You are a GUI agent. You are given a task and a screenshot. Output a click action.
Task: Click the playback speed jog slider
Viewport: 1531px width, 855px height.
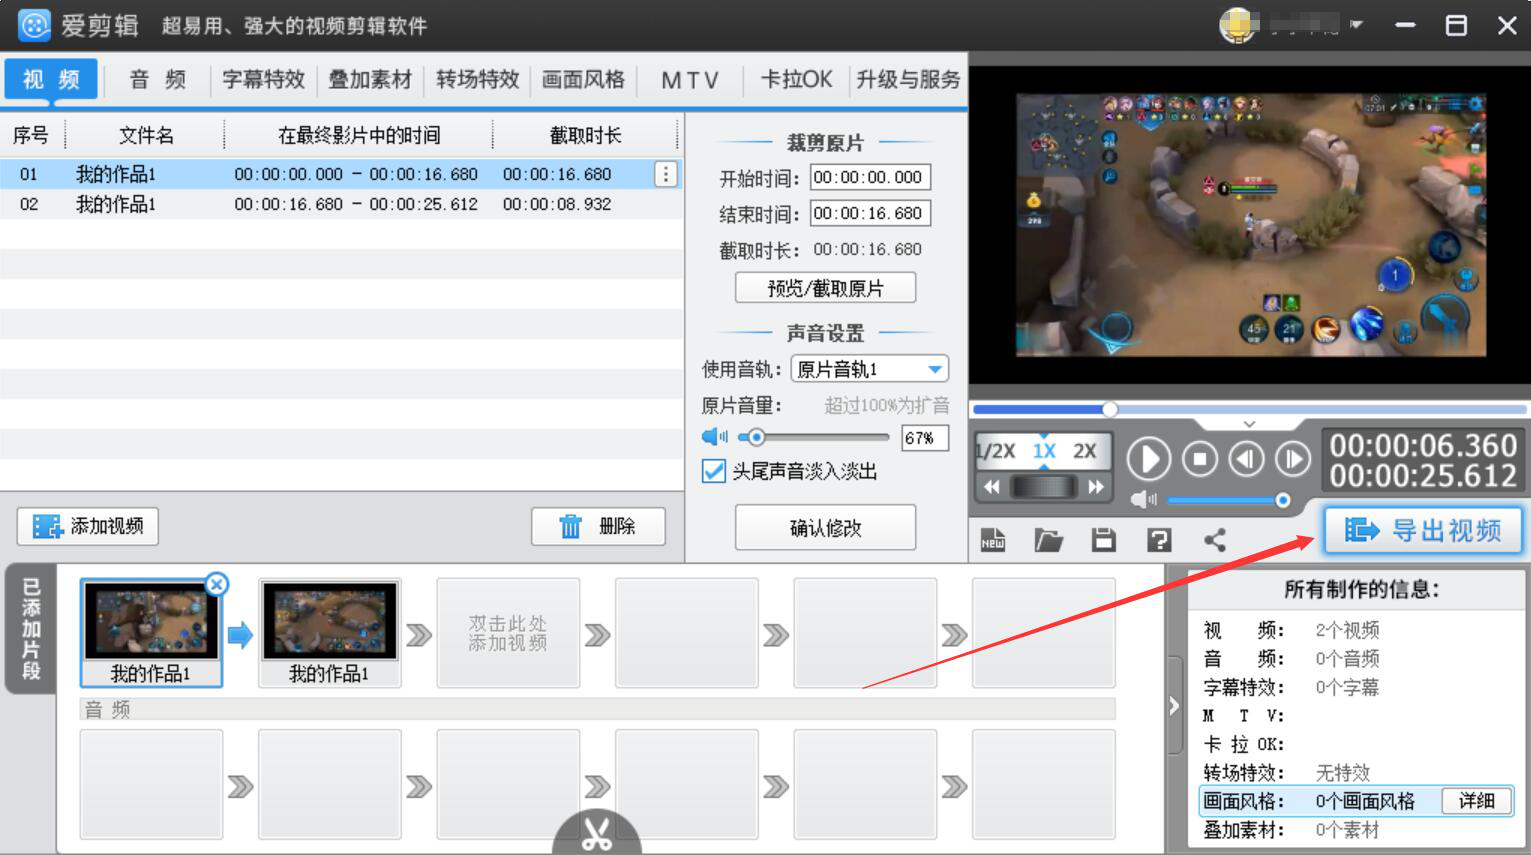1044,487
